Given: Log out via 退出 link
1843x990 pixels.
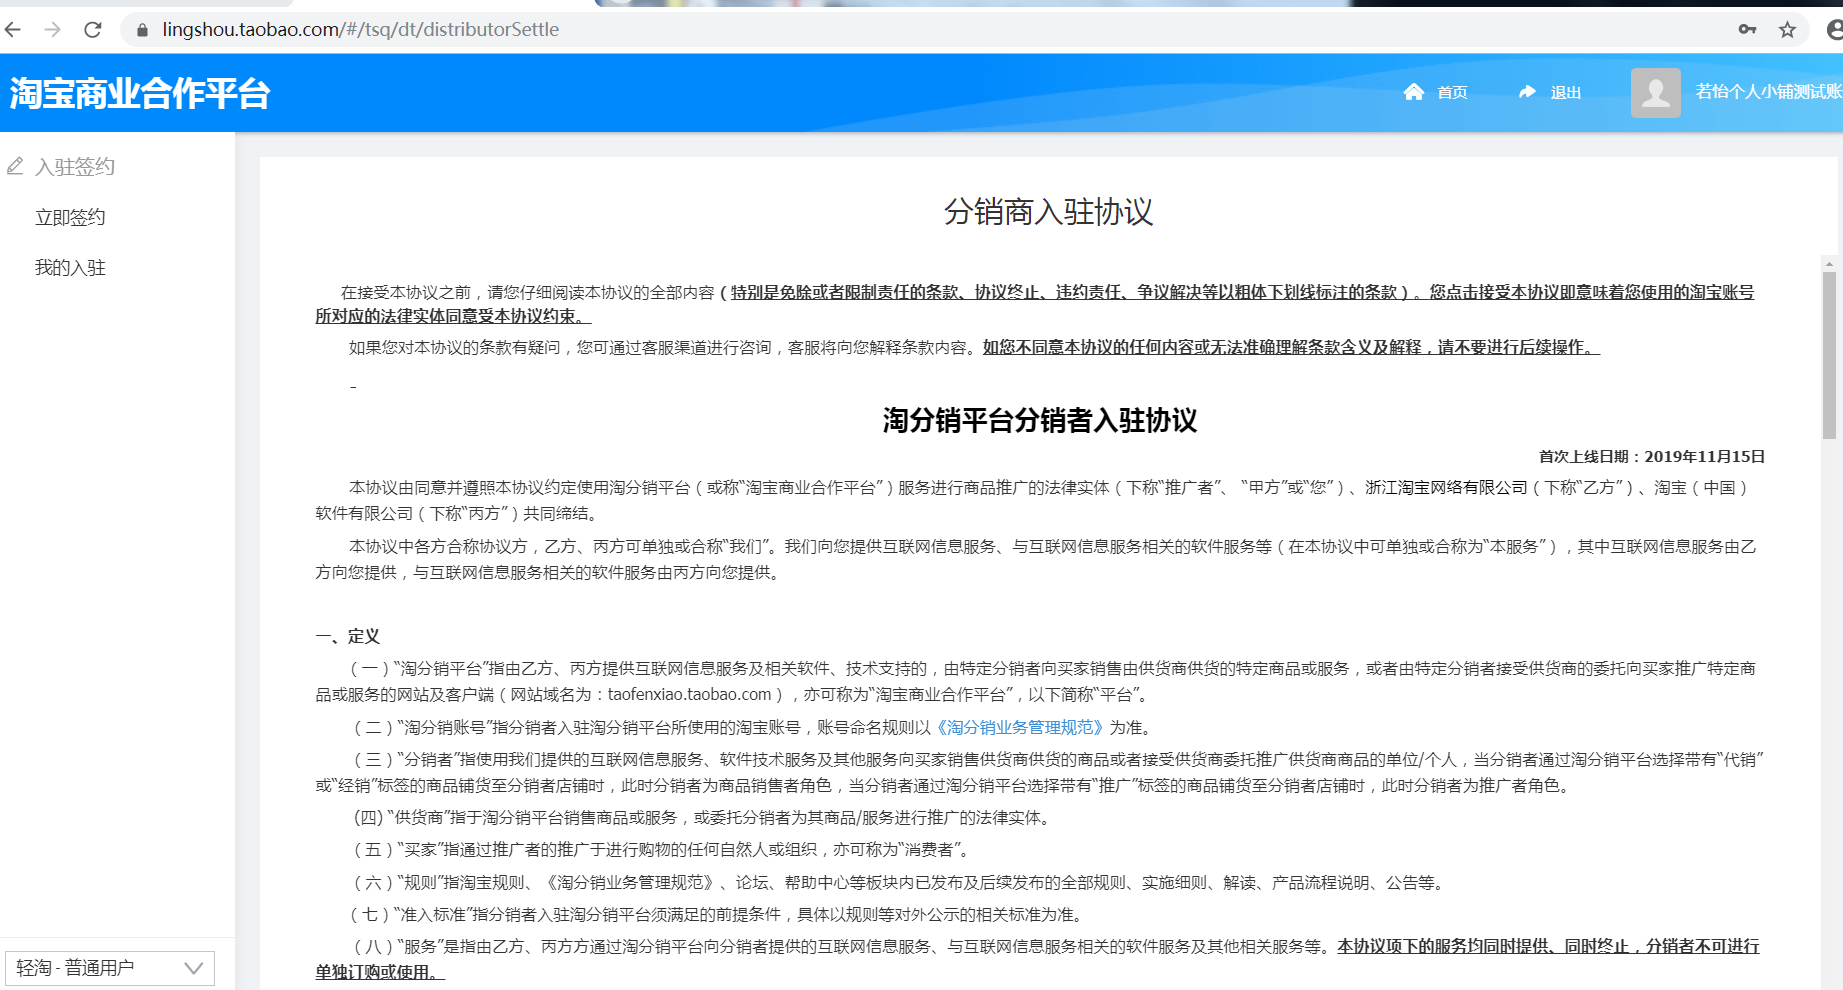Looking at the screenshot, I should pos(1566,92).
